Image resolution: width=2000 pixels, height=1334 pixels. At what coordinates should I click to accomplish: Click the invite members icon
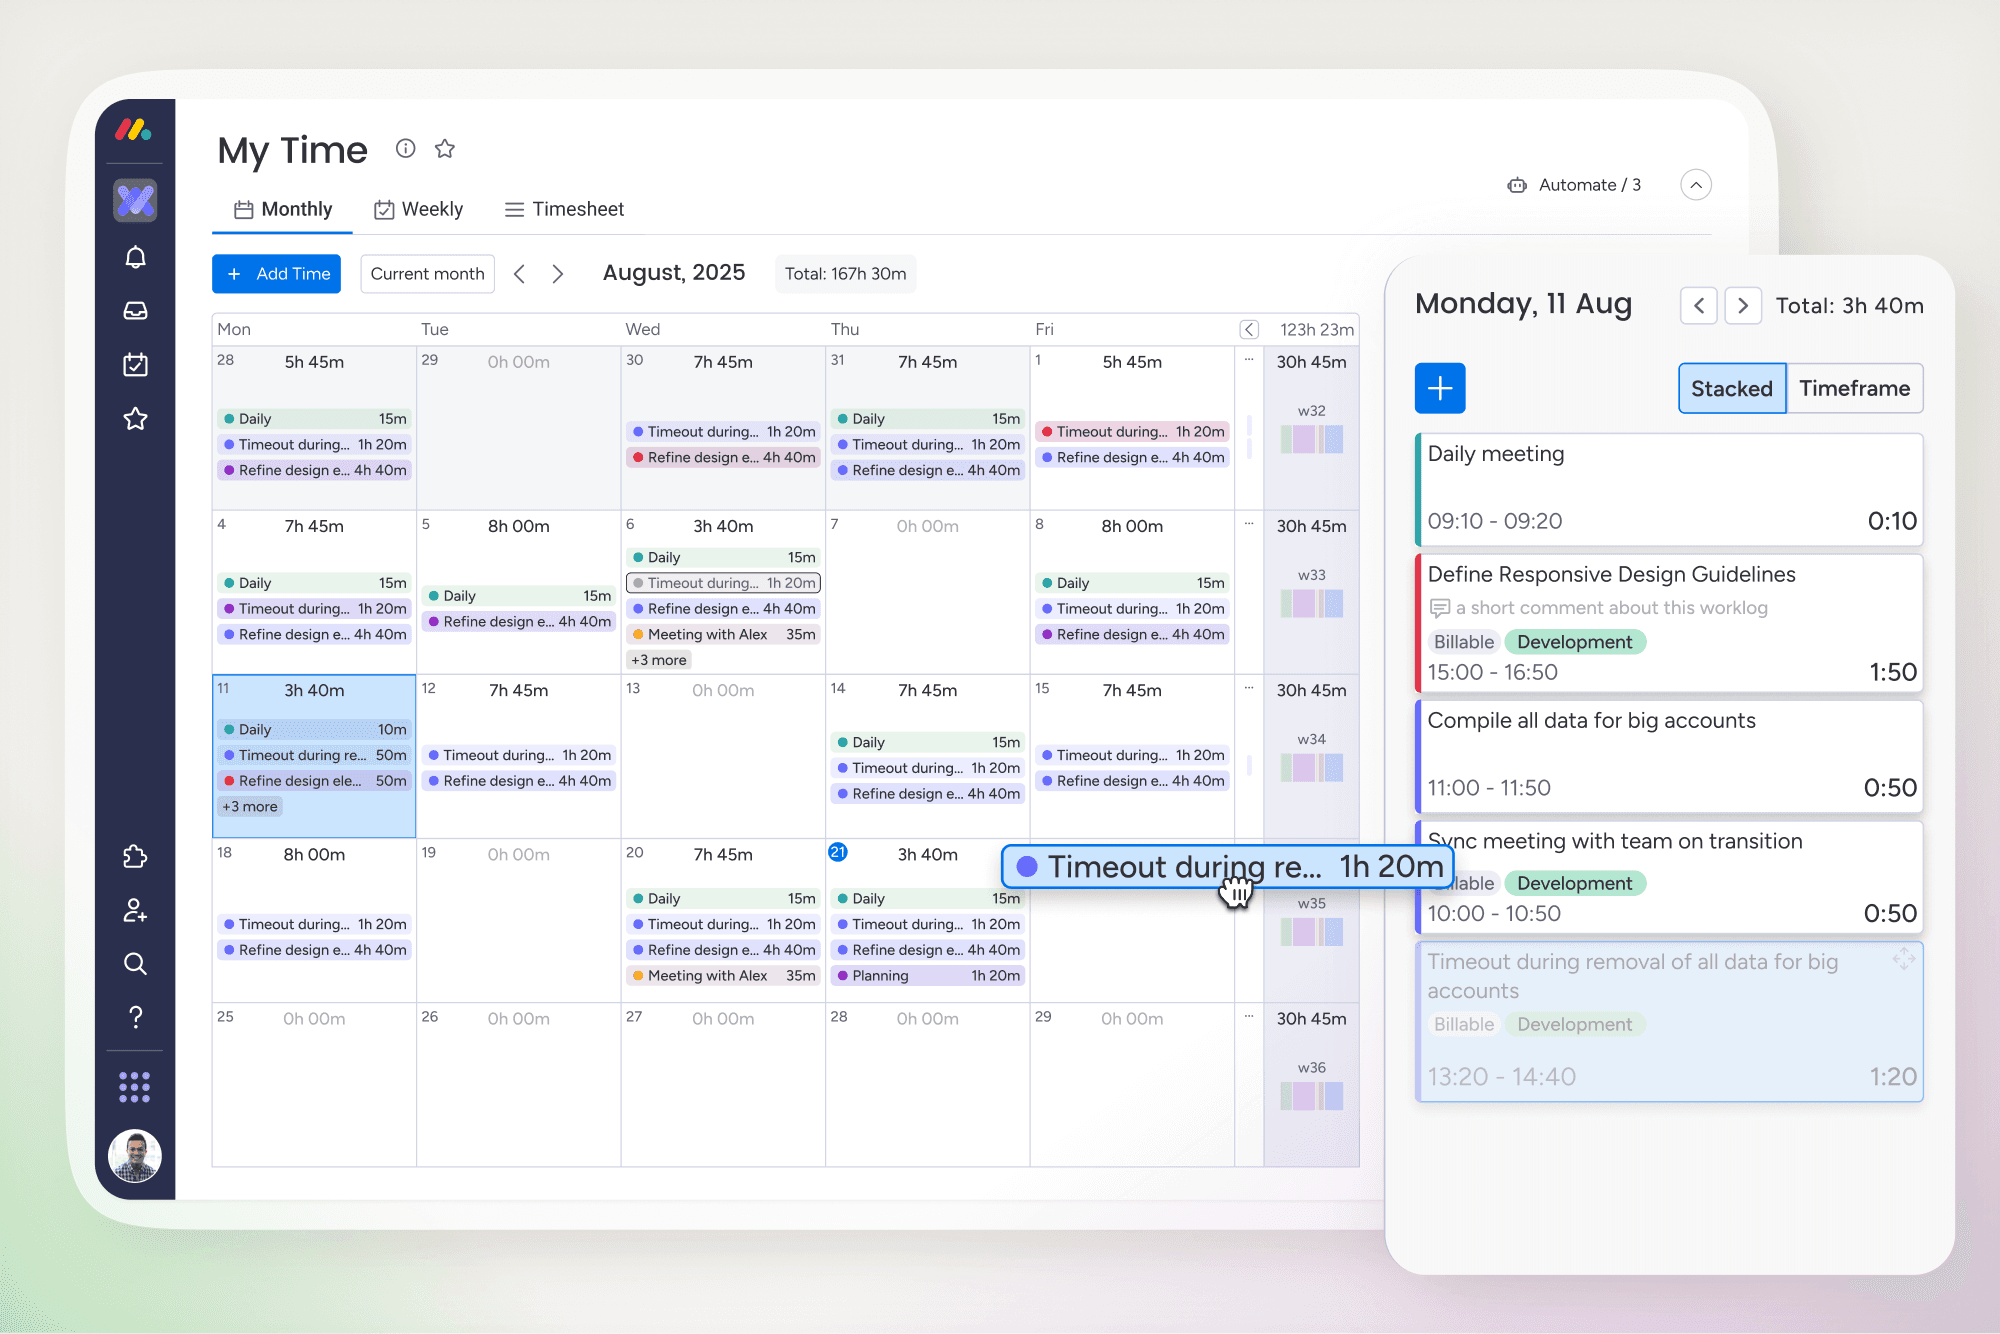point(135,910)
